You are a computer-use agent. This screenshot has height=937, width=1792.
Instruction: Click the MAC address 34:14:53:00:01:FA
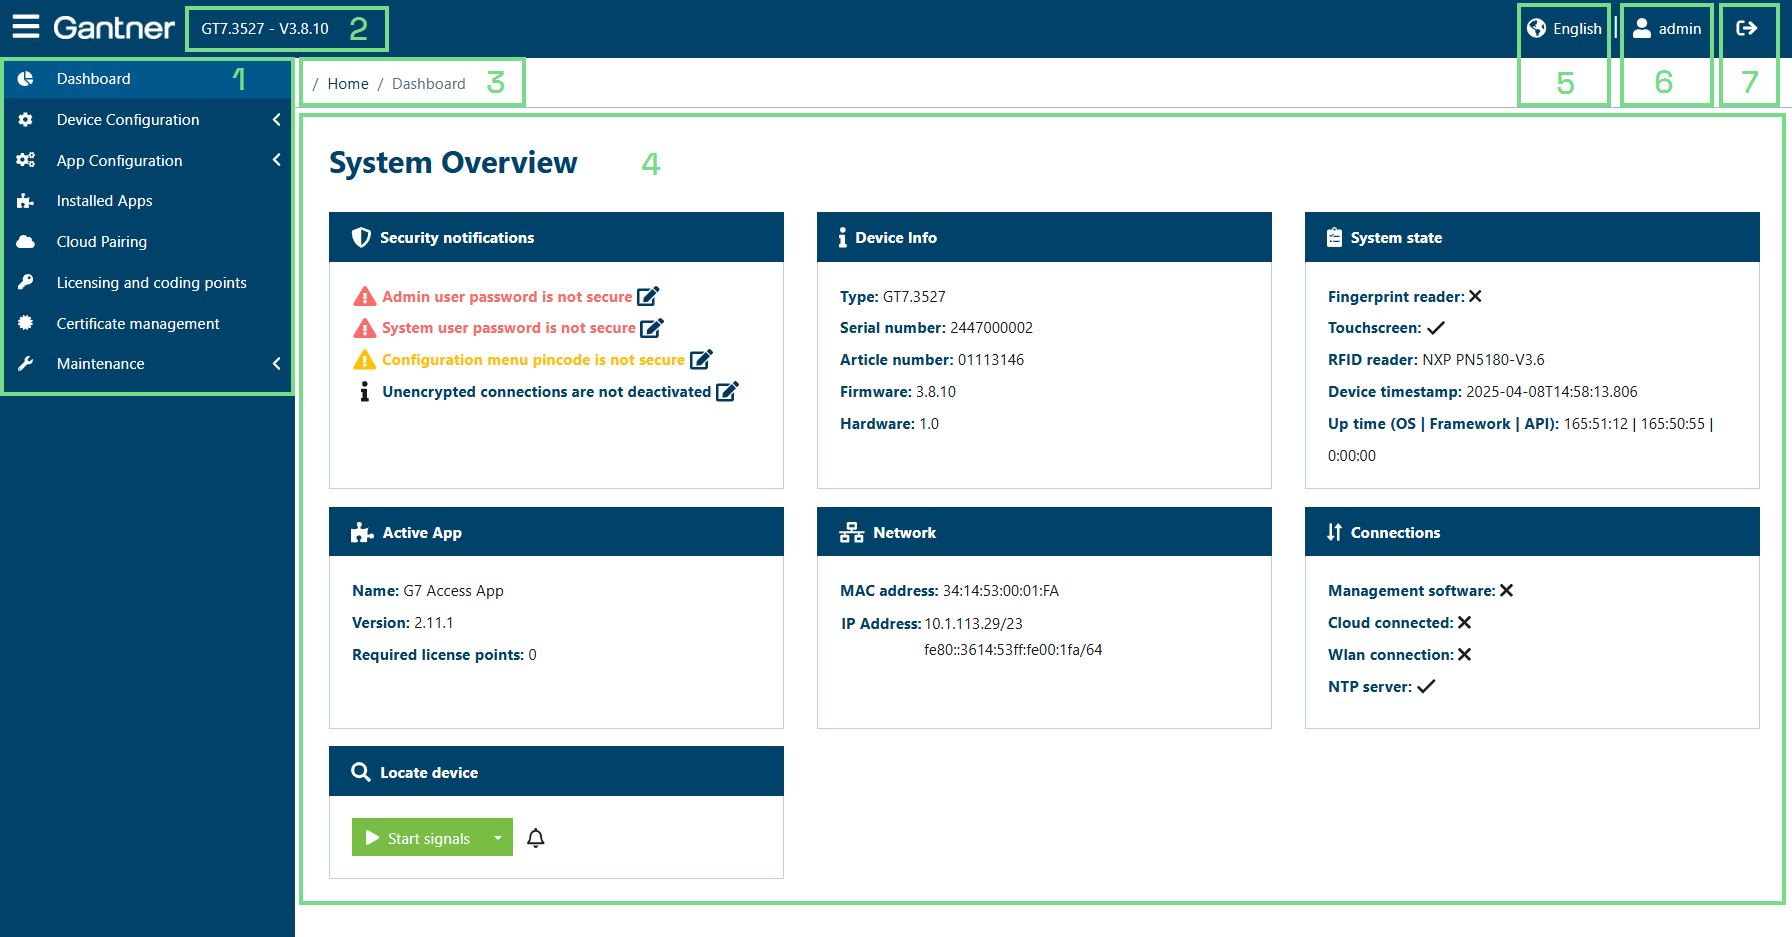1001,591
